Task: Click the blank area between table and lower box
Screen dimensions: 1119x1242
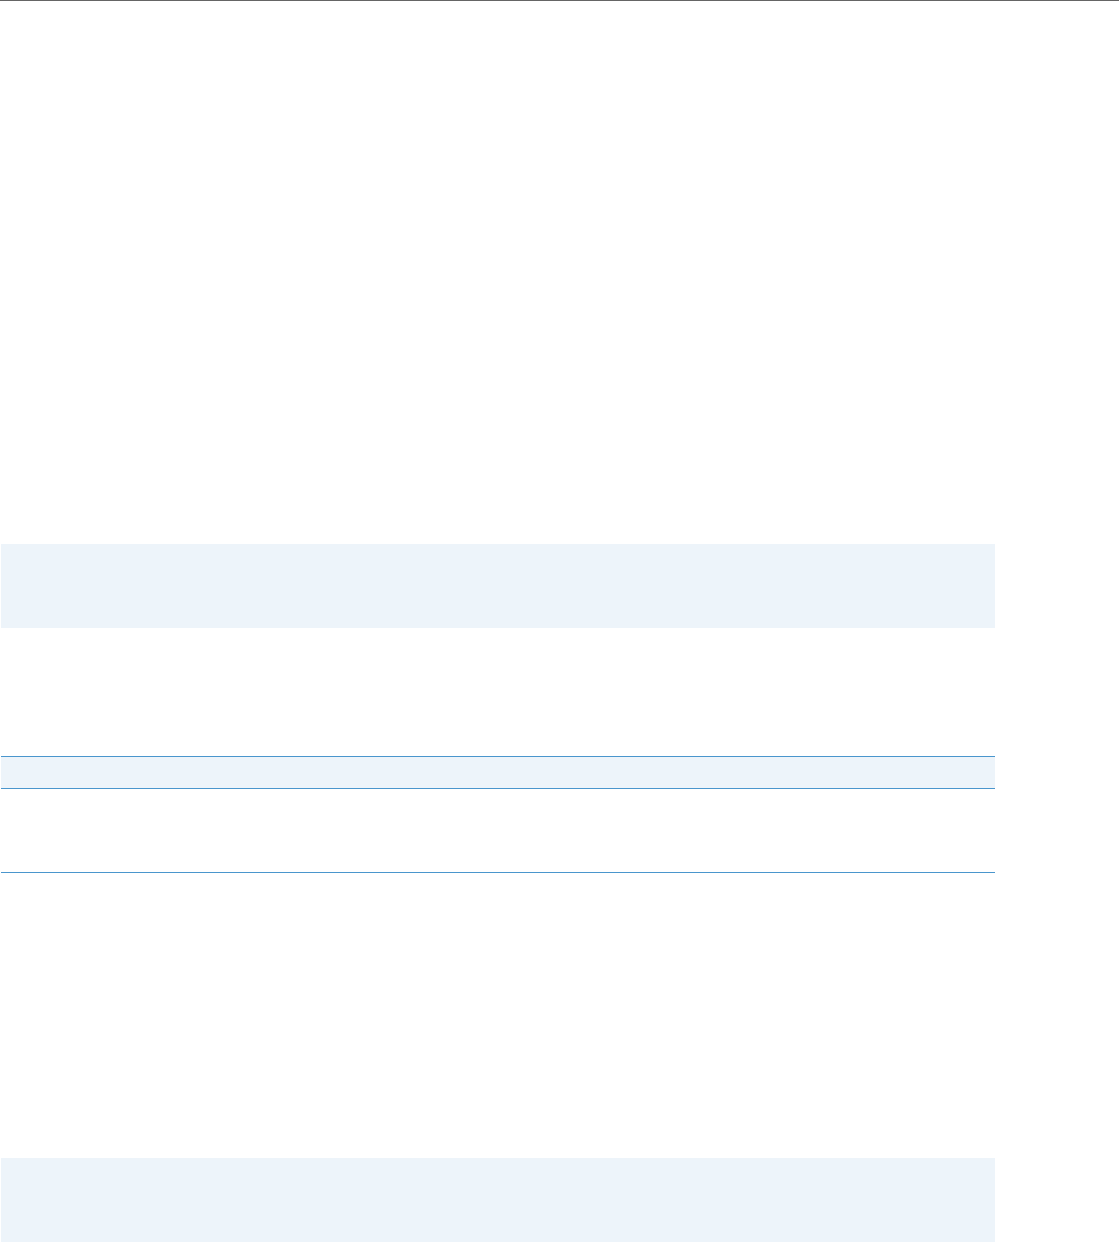Action: coord(498,1015)
